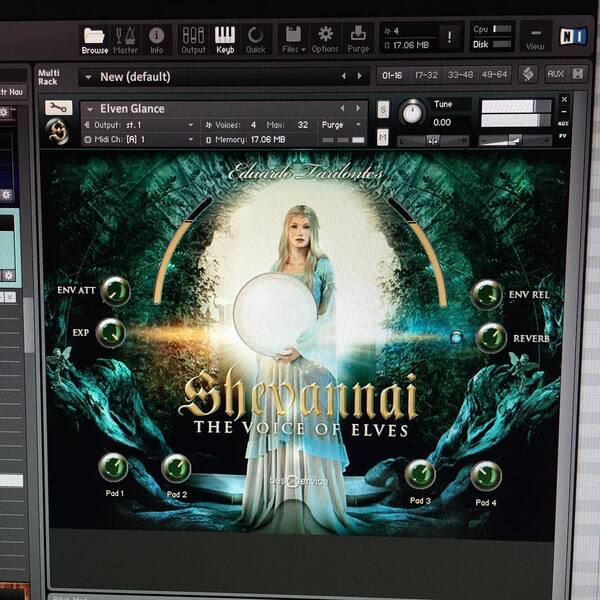This screenshot has width=600, height=600.
Task: Open the Files menu dropdown
Action: [293, 40]
